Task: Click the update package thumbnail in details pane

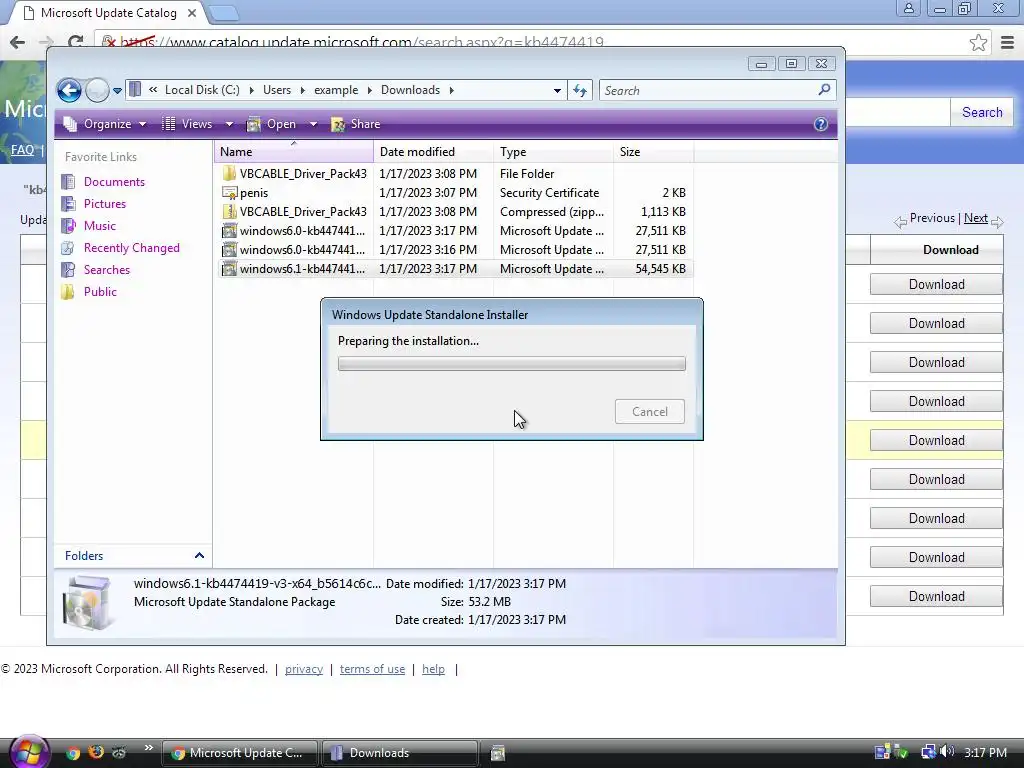Action: pos(87,602)
